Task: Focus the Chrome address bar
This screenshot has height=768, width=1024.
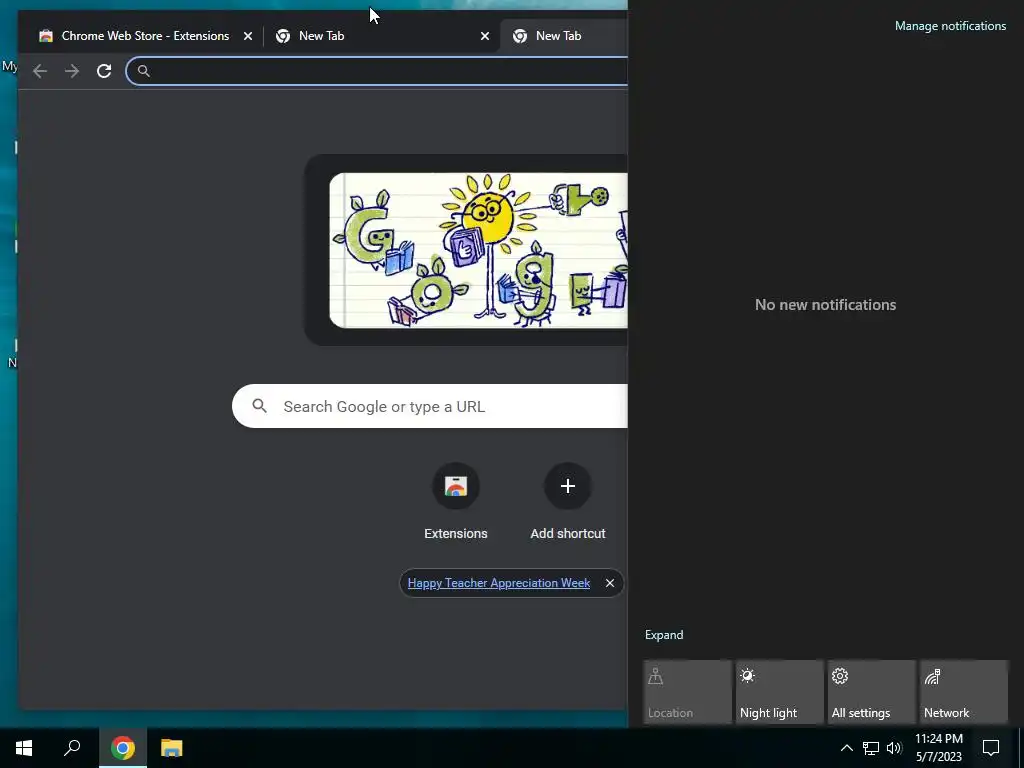Action: coord(377,71)
